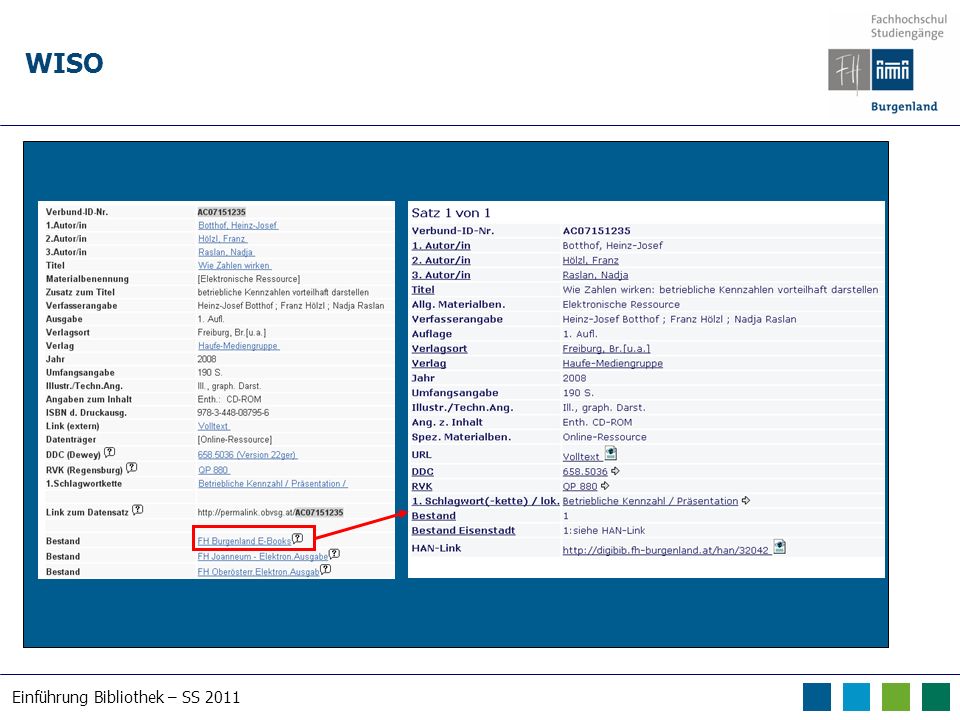The height and width of the screenshot is (720, 960).
Task: Open Hölzl, Franz link in right record
Action: 591,260
